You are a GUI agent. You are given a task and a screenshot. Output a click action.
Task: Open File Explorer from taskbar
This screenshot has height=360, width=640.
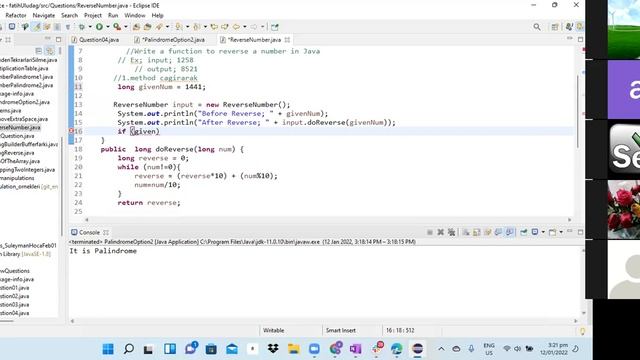[x=293, y=349]
